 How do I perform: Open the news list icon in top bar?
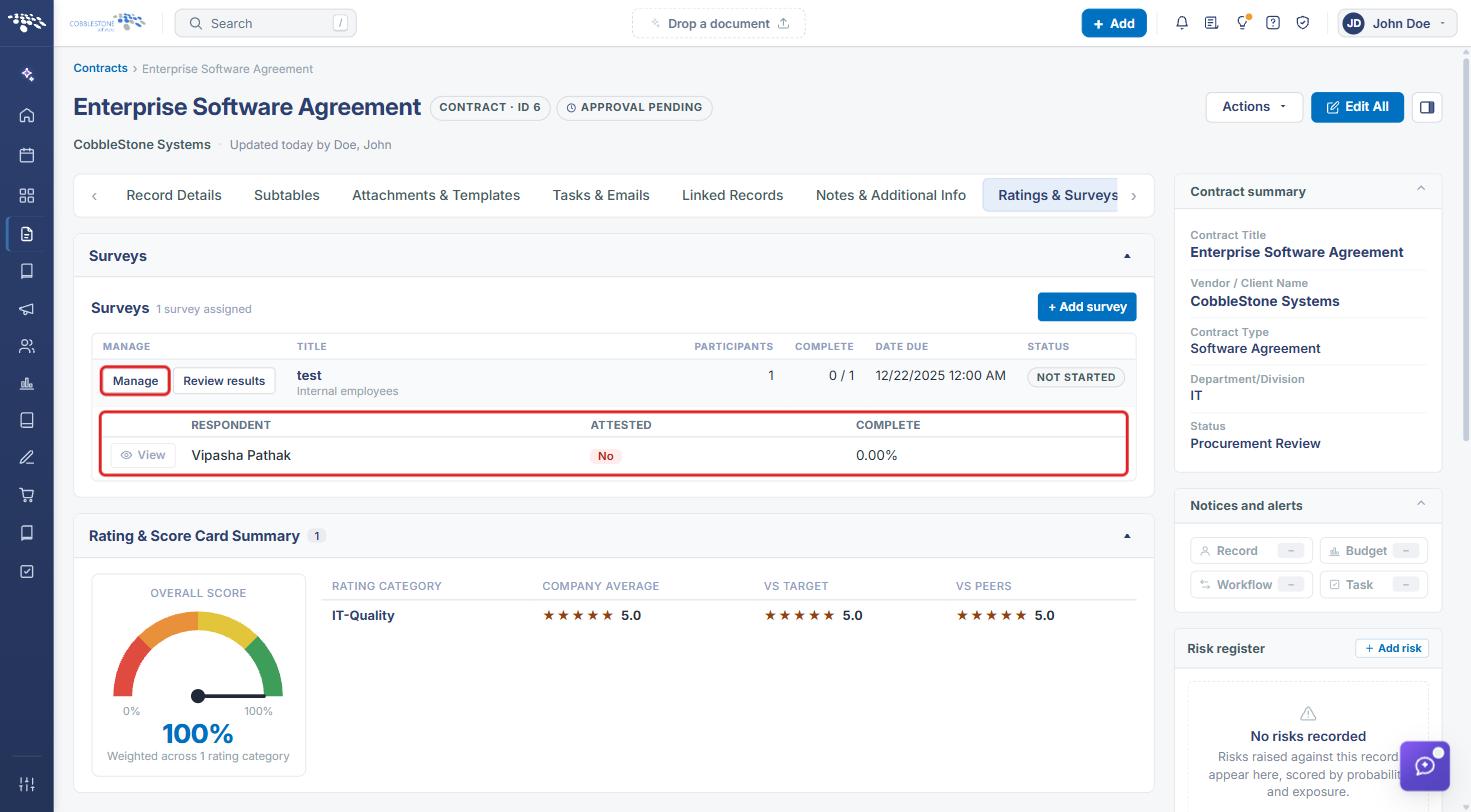pos(1212,23)
